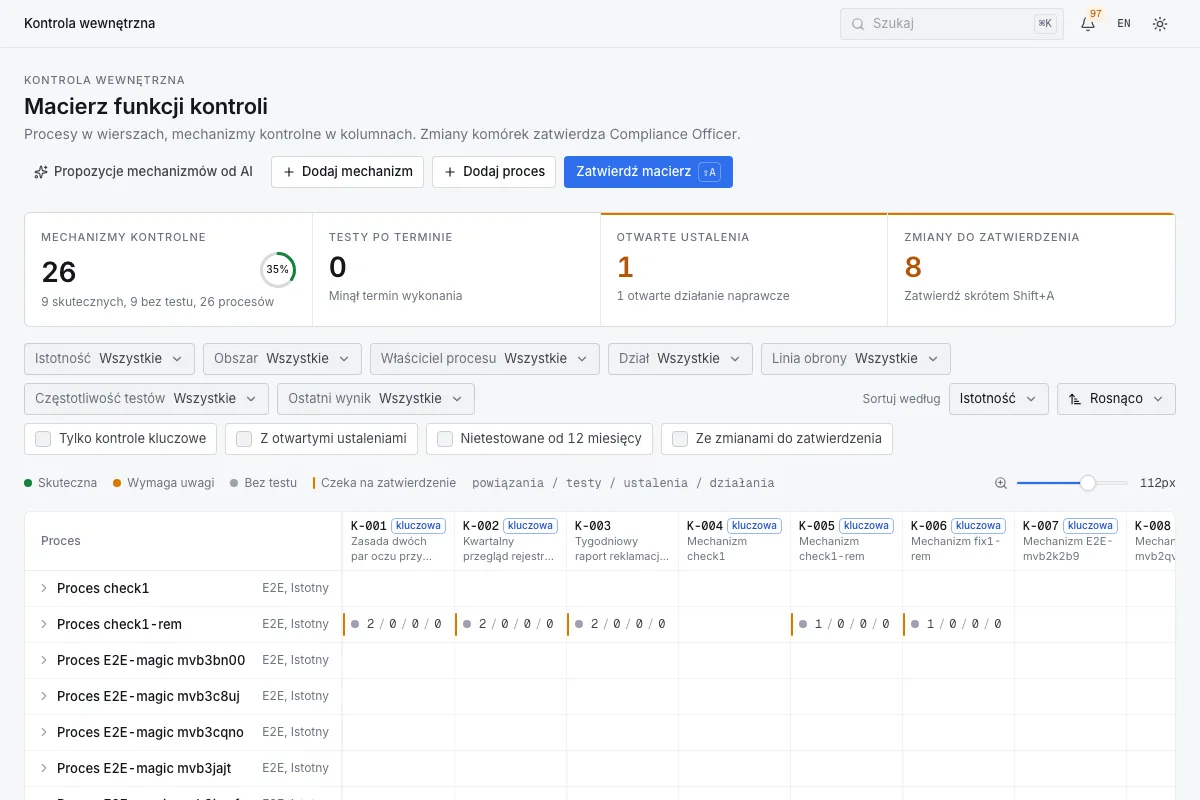Open the Dział filter dropdown
Screen dimensions: 1200x800
(x=680, y=359)
